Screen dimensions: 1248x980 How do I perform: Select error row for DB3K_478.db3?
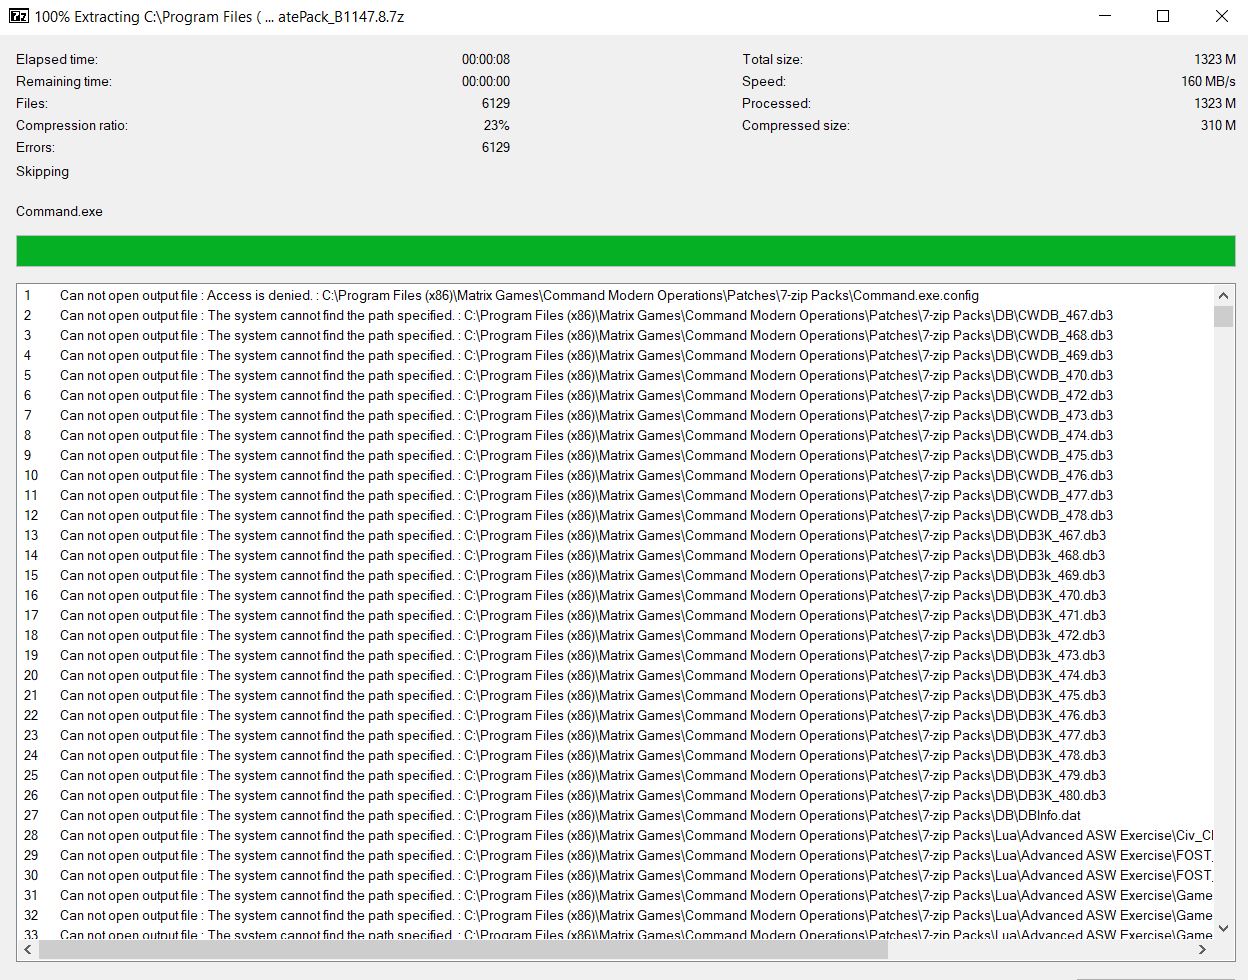[615, 755]
